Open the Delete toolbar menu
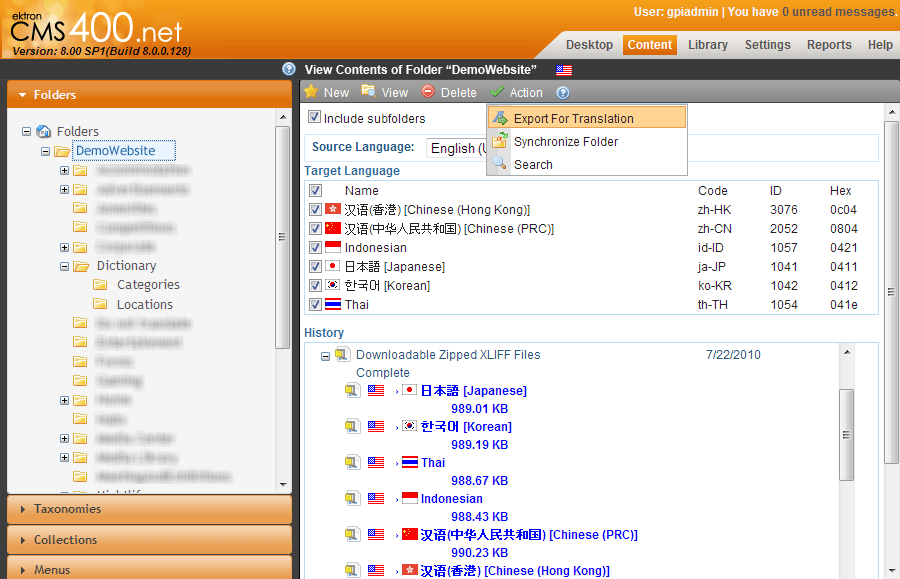Image resolution: width=900 pixels, height=579 pixels. 449,92
